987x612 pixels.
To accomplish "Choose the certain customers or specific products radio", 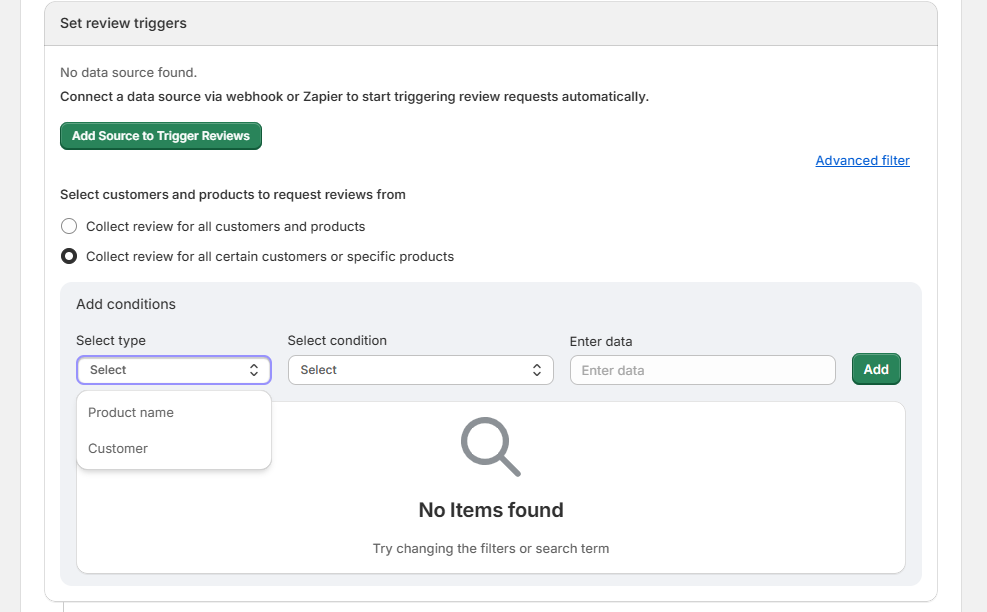I will tap(69, 256).
